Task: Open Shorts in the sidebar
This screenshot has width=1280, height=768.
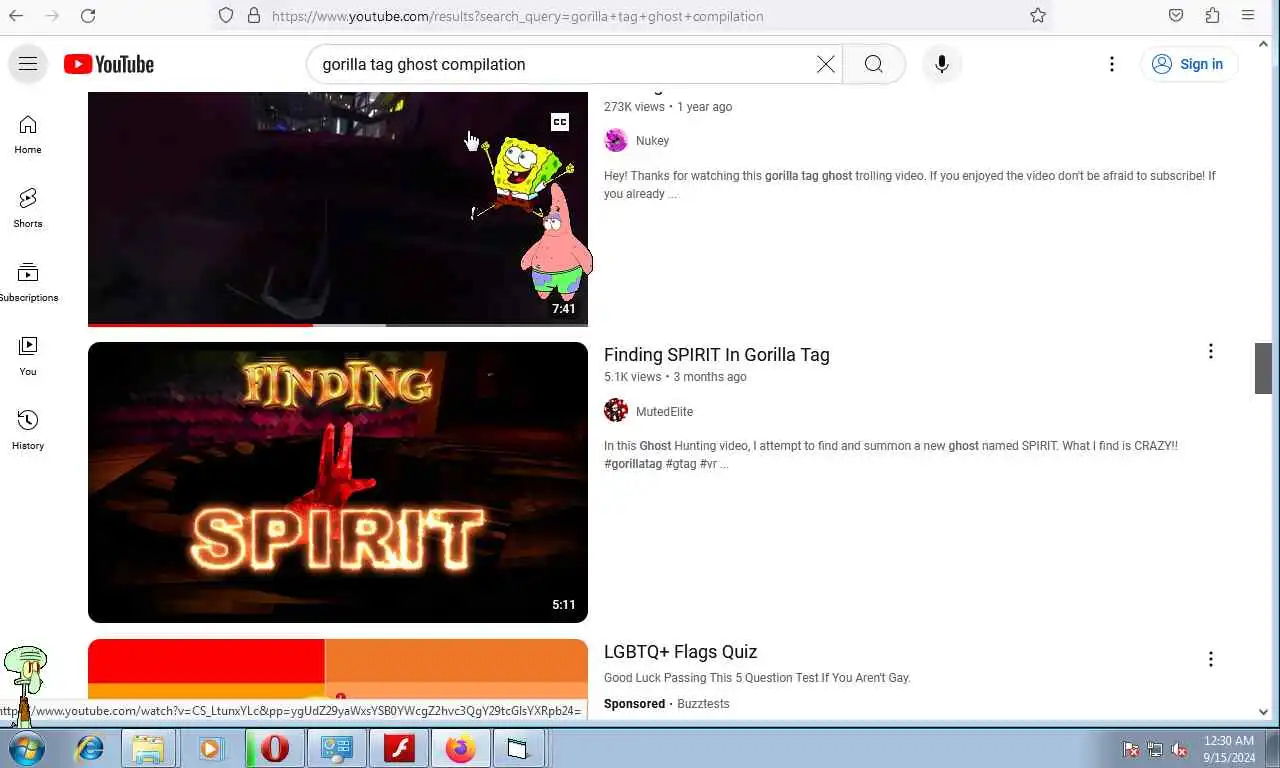Action: pyautogui.click(x=28, y=209)
